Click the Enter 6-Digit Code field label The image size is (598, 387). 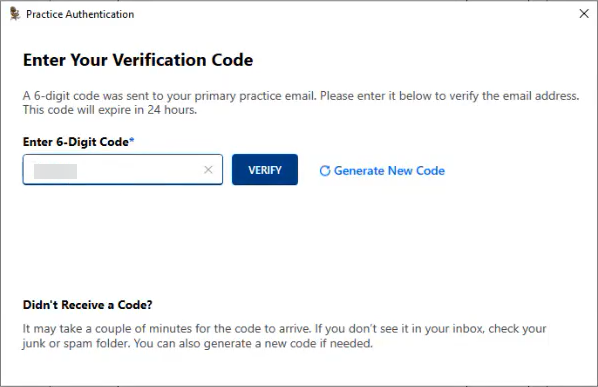click(76, 142)
